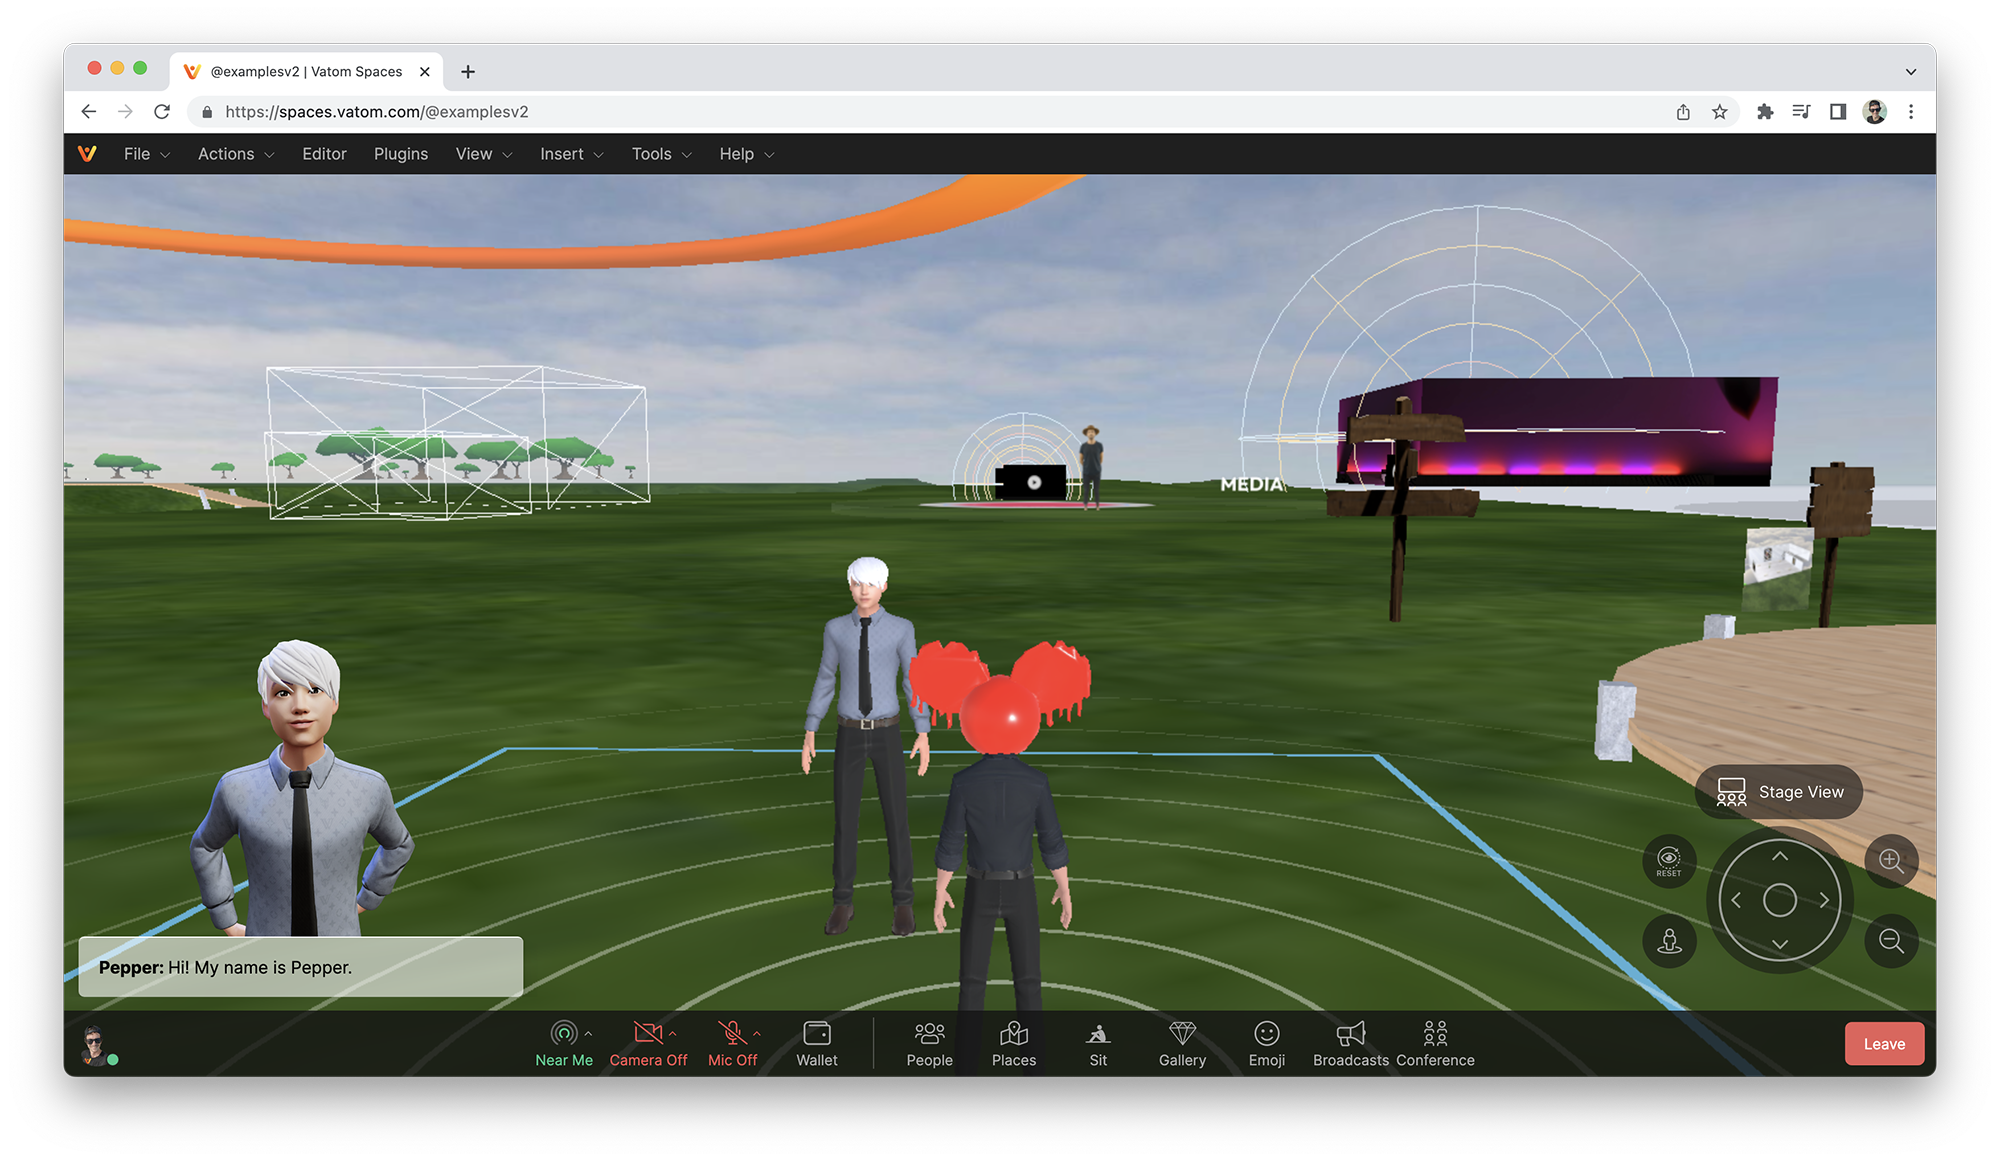Switch to Stage View
Image resolution: width=2000 pixels, height=1161 pixels.
(x=1779, y=792)
